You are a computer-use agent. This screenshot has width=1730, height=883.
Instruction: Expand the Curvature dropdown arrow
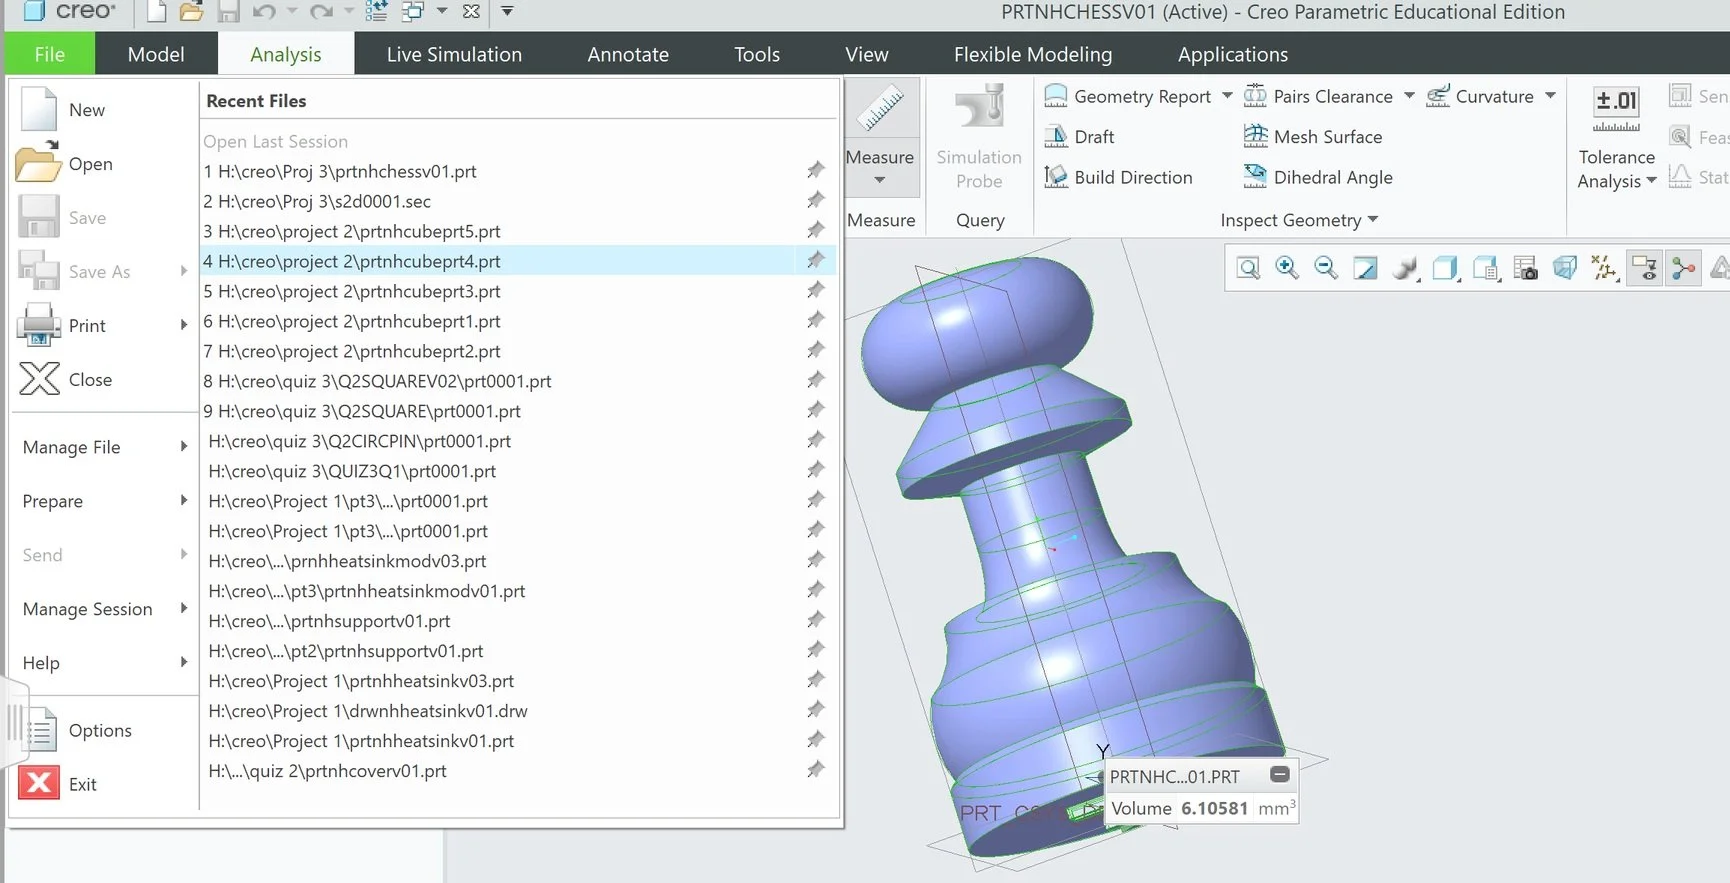tap(1550, 96)
